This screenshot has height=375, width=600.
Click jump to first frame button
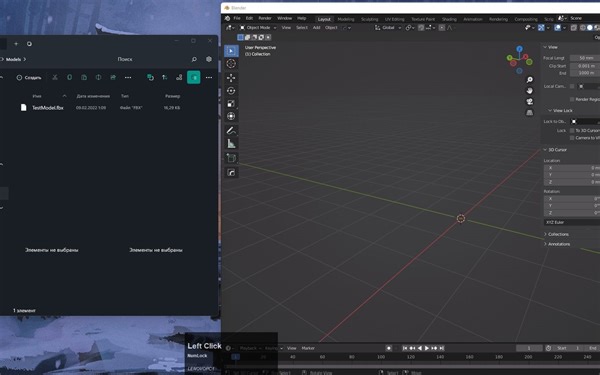click(x=405, y=348)
